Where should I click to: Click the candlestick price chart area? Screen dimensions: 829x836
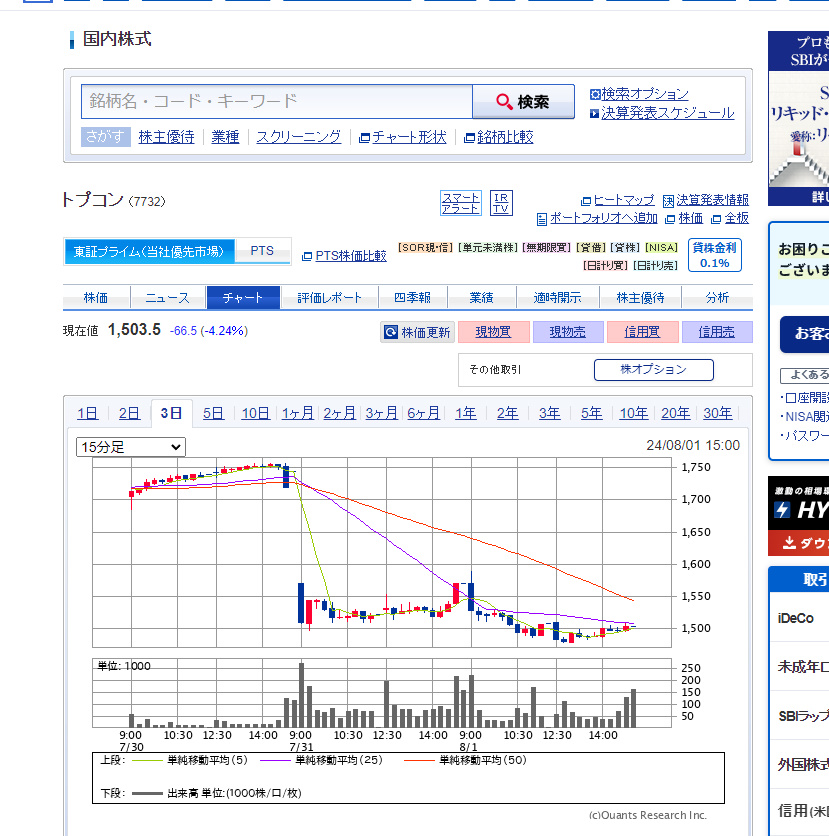[x=382, y=552]
